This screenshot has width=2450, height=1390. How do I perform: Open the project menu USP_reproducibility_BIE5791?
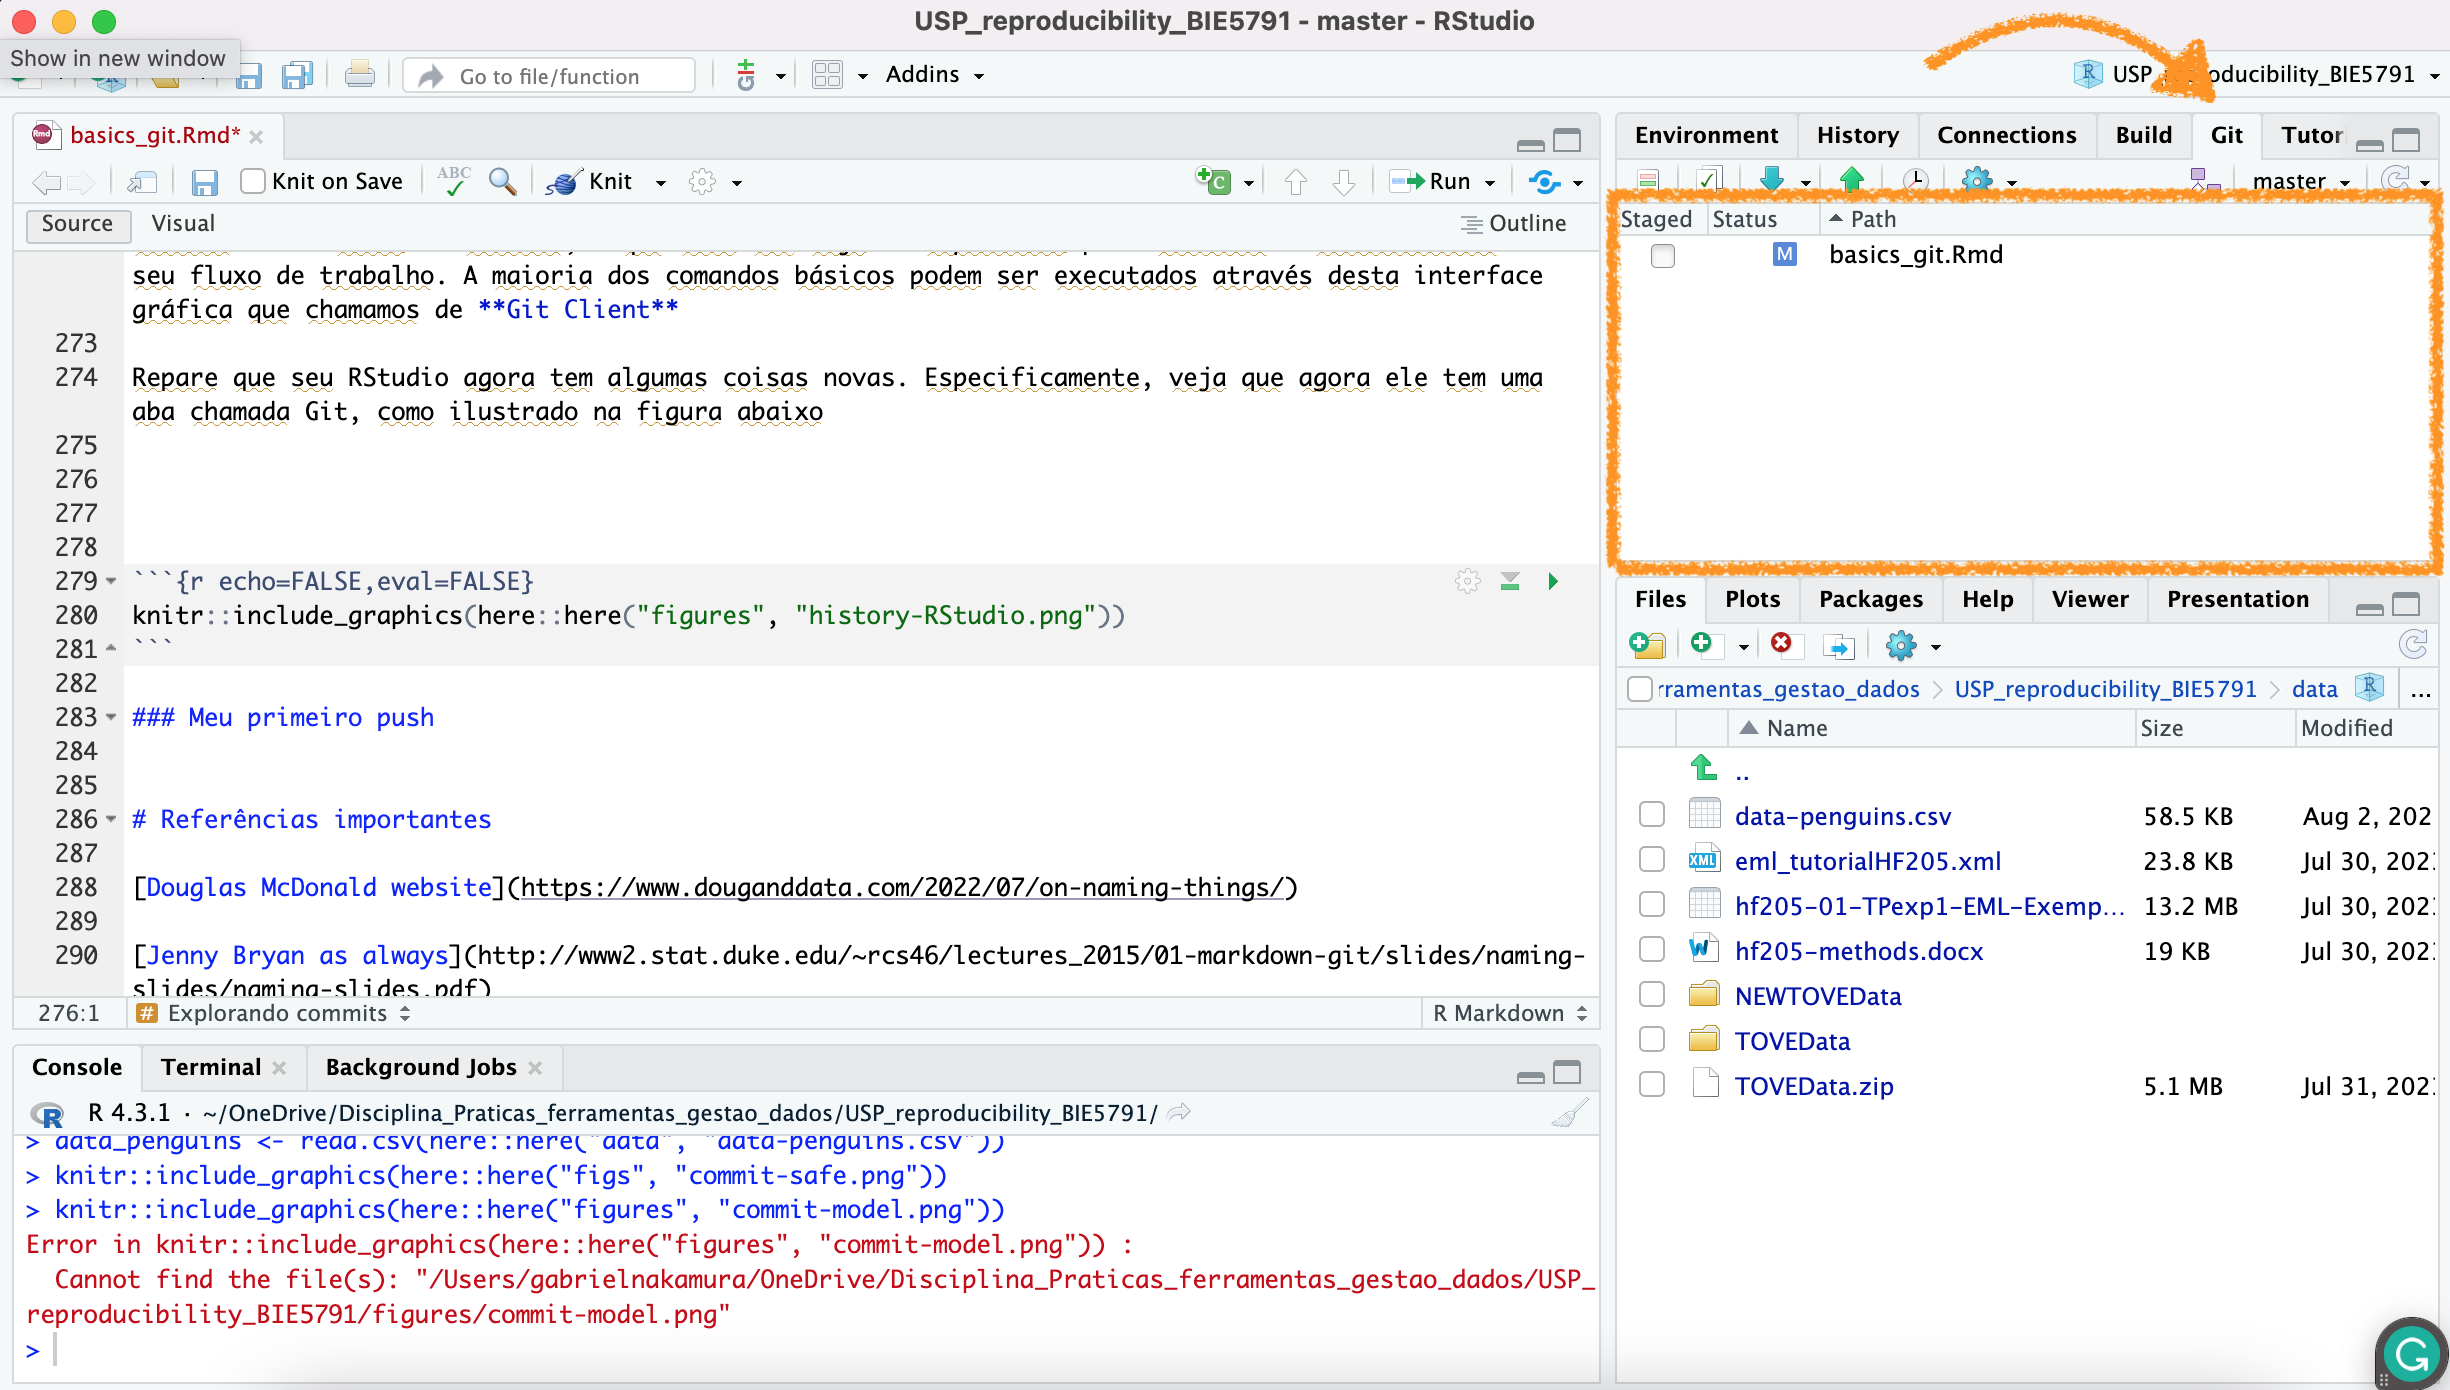tap(2256, 75)
